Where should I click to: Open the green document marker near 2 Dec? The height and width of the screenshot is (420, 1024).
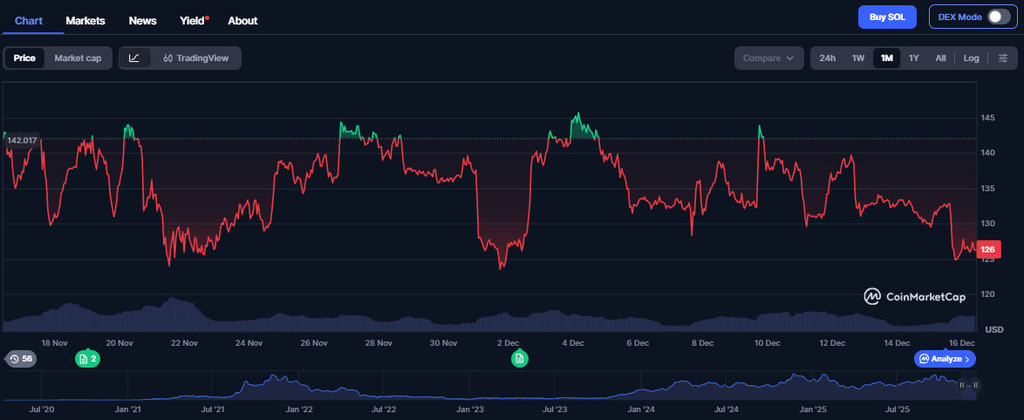click(519, 358)
